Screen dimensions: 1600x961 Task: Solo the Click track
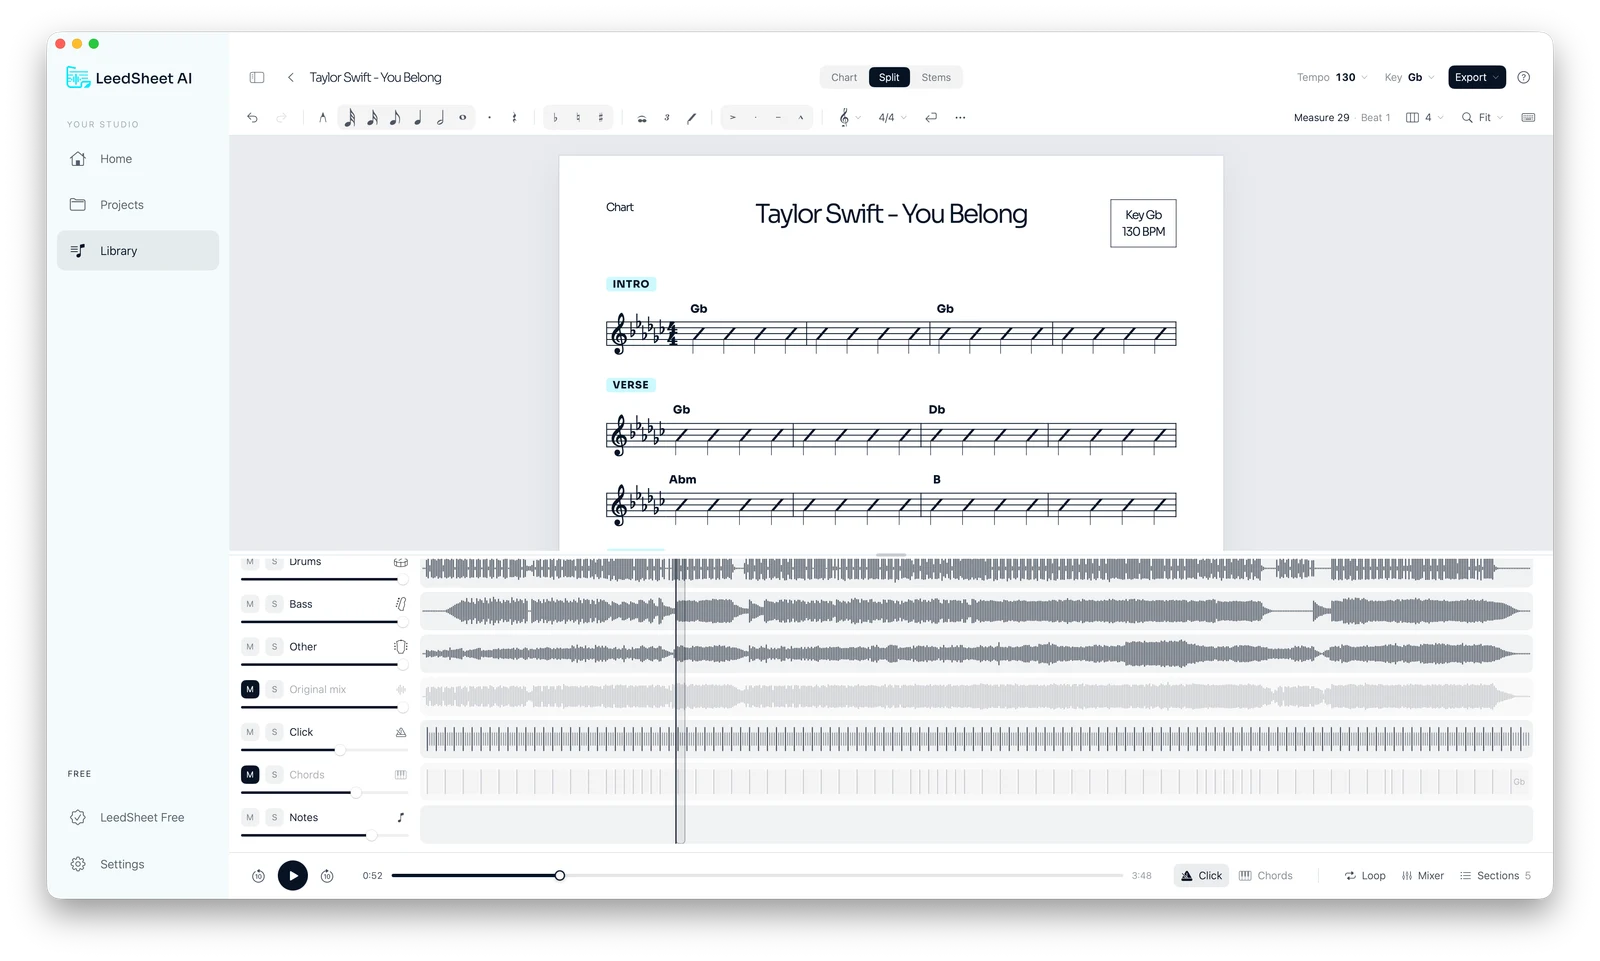(x=275, y=732)
